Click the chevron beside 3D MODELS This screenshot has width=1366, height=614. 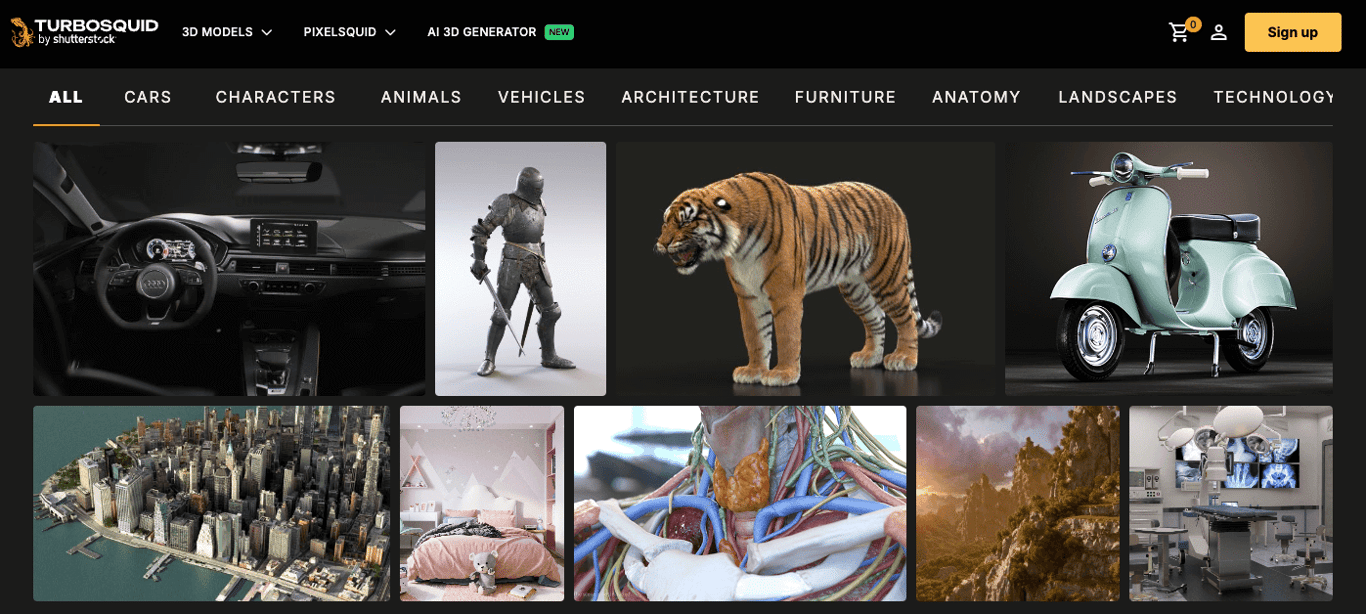(x=266, y=32)
